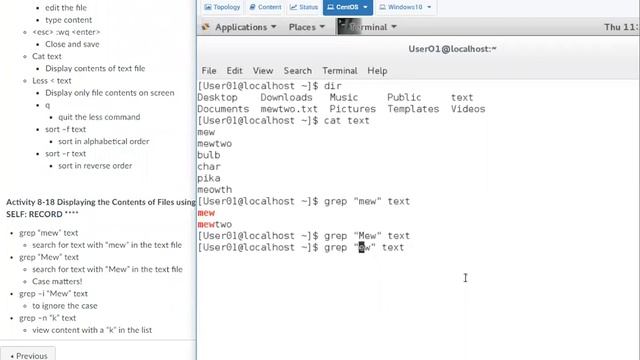Image resolution: width=640 pixels, height=360 pixels.
Task: Click the clock showing Thu 11
Action: click(620, 27)
